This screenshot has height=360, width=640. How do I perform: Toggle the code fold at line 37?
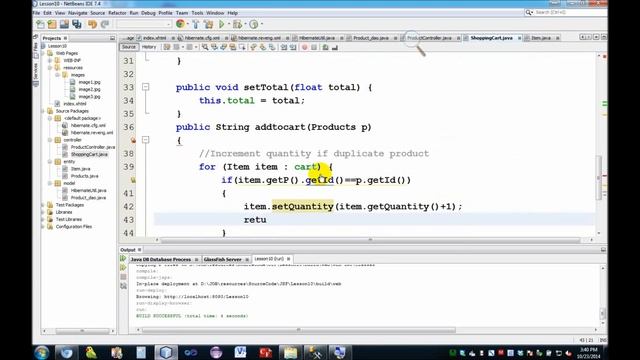click(145, 140)
